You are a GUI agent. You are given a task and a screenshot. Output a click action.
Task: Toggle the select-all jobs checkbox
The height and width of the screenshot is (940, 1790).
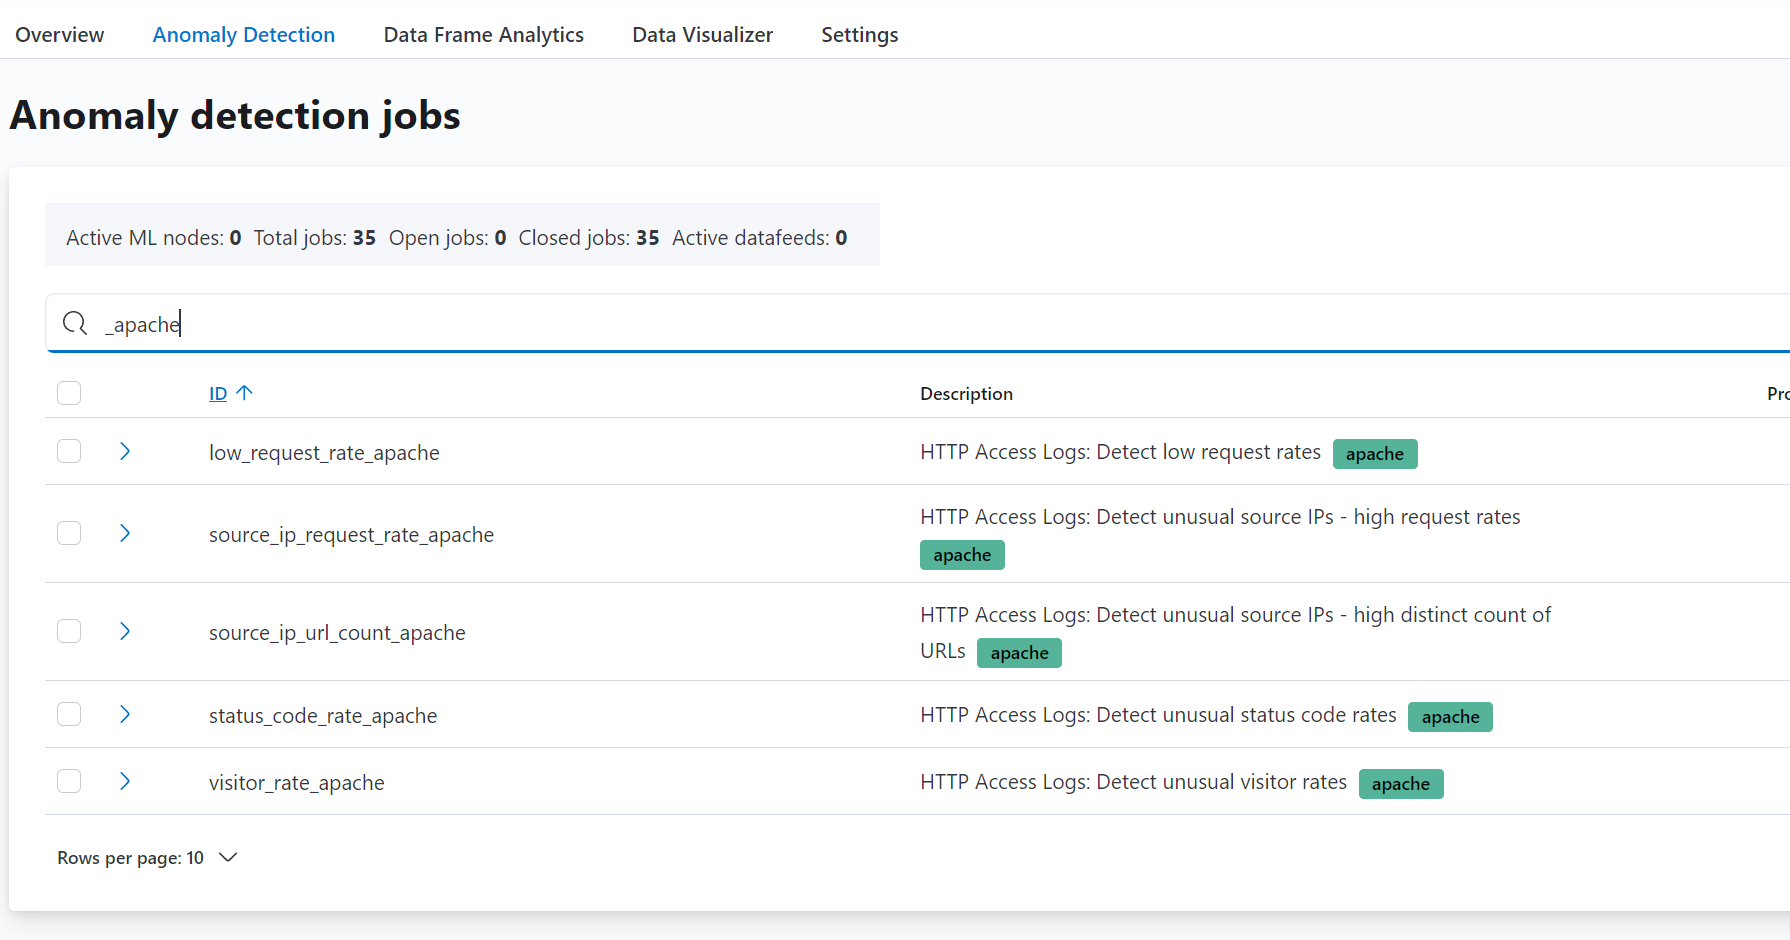(69, 393)
